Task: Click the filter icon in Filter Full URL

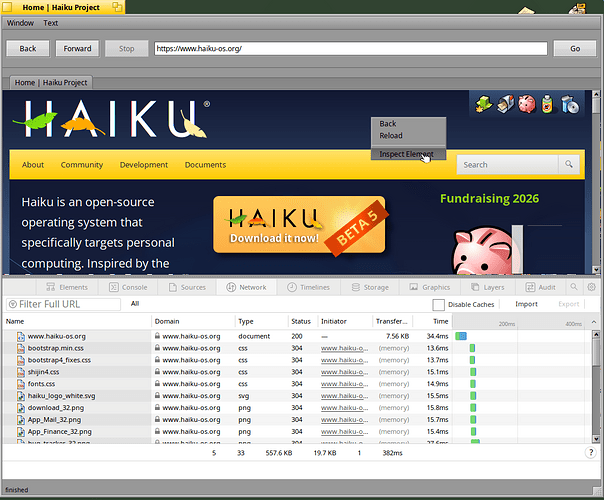Action: click(13, 304)
